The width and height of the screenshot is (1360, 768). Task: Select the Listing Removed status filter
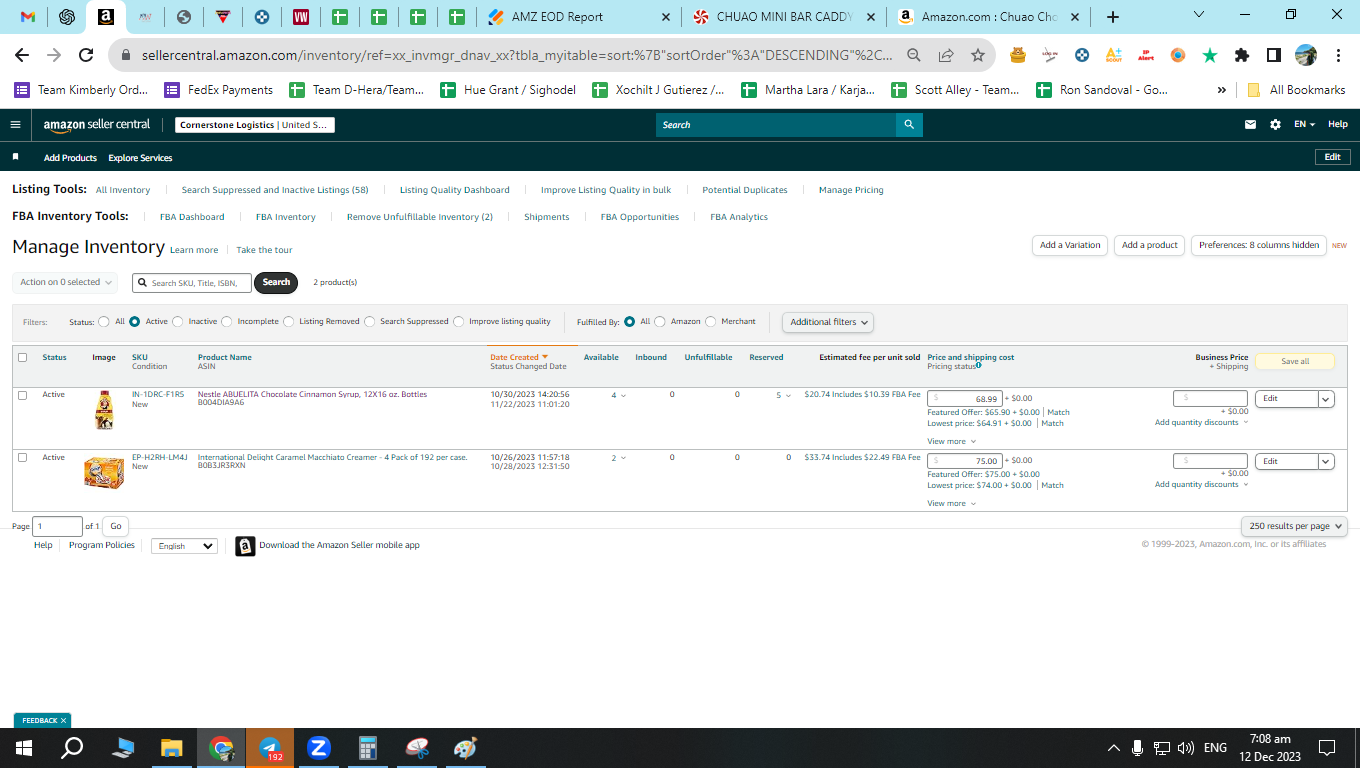coord(288,322)
